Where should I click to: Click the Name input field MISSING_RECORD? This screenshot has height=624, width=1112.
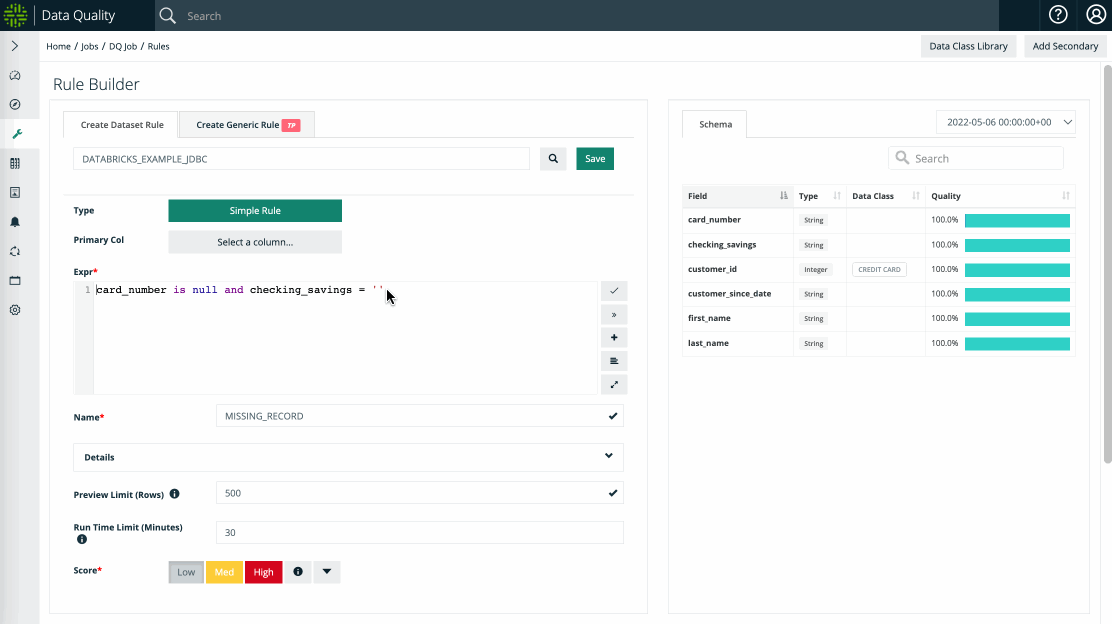pyautogui.click(x=410, y=416)
